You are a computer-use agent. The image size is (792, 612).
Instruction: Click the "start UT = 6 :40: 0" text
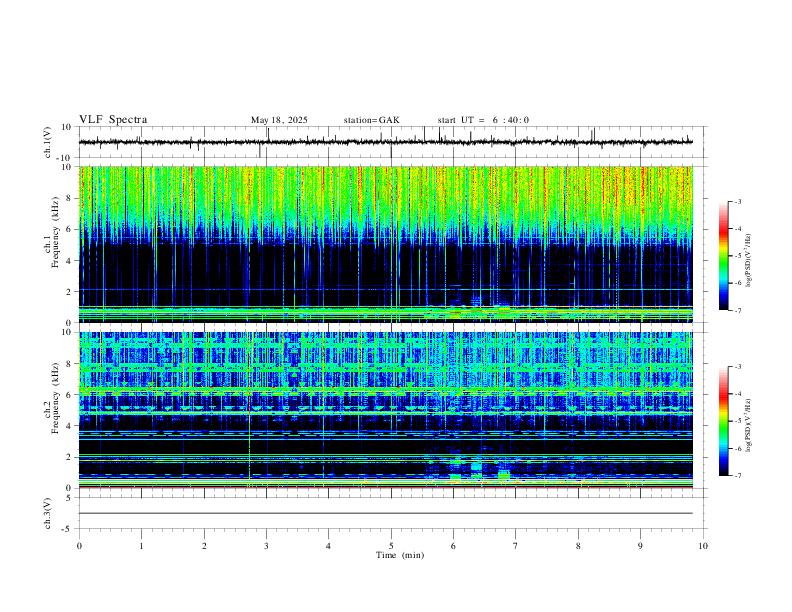pyautogui.click(x=483, y=120)
